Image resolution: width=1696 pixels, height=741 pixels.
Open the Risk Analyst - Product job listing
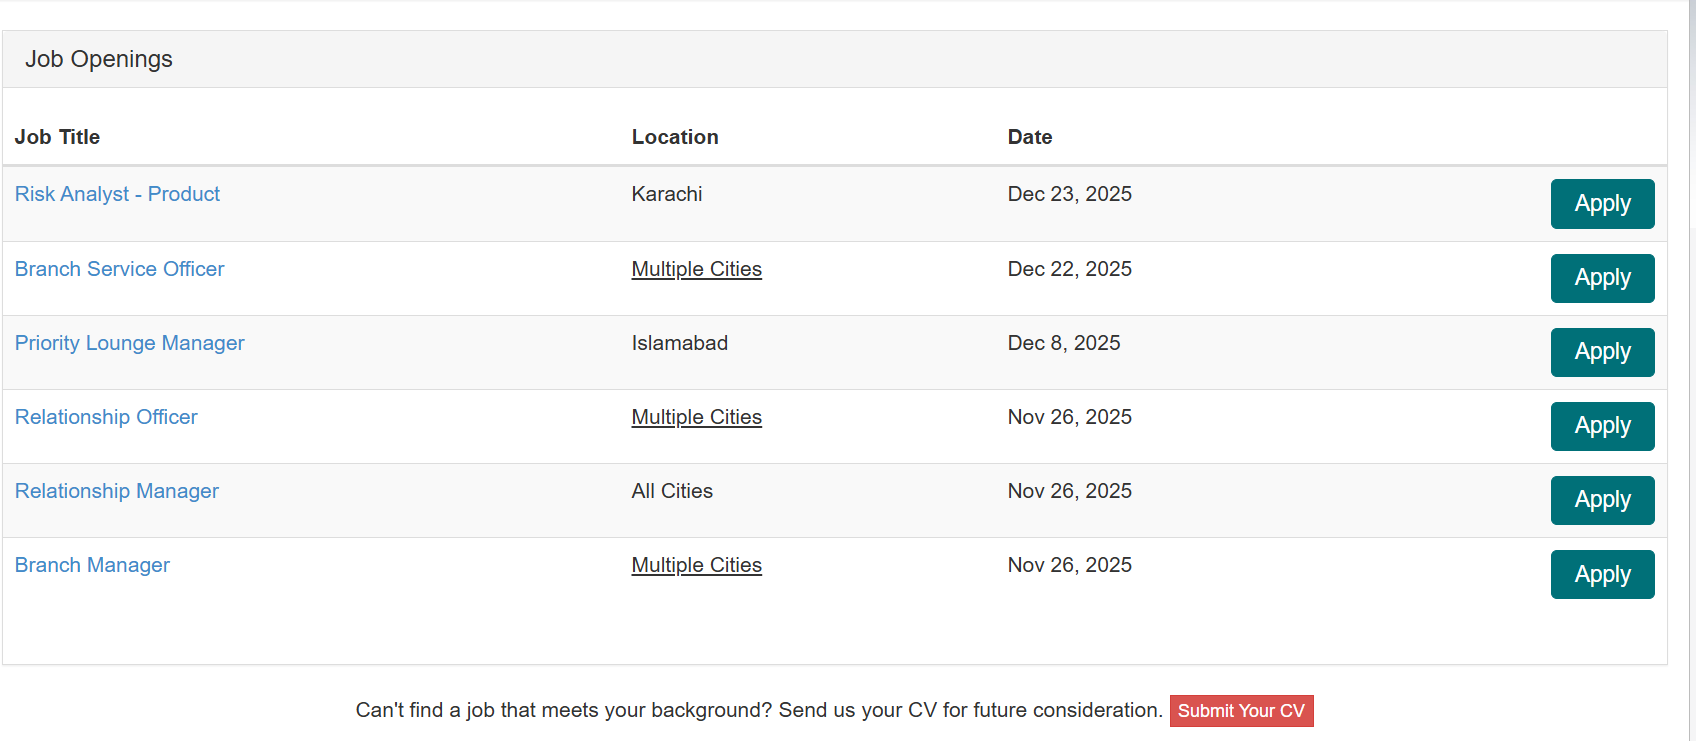(x=117, y=194)
